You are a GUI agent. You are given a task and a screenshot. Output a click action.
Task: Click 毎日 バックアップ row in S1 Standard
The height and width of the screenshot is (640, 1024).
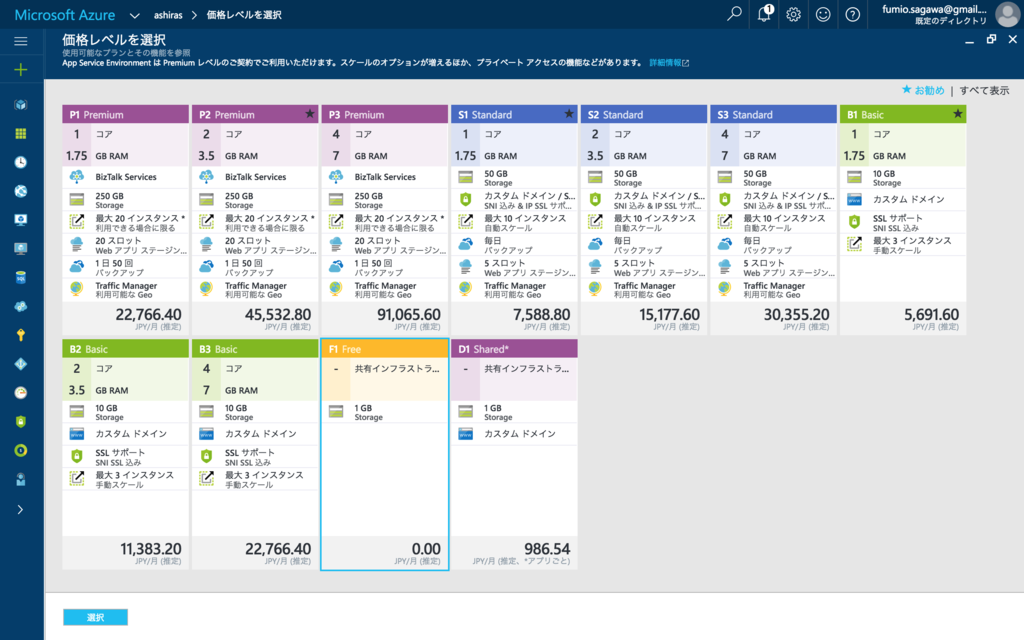[514, 245]
